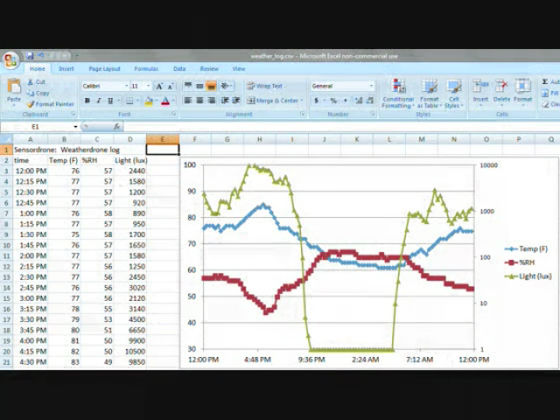The width and height of the screenshot is (560, 420).
Task: Open Conditional Formatting menu
Action: tap(398, 94)
